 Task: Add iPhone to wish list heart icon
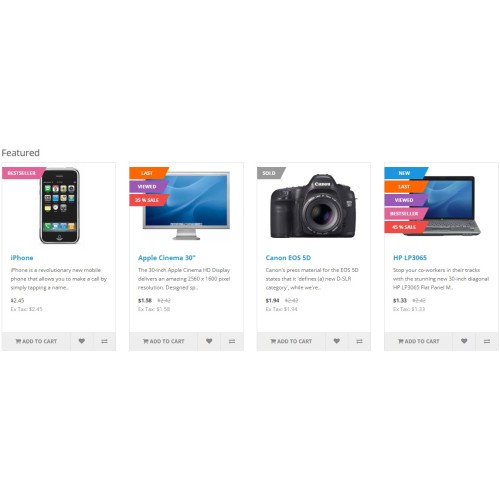tap(82, 341)
